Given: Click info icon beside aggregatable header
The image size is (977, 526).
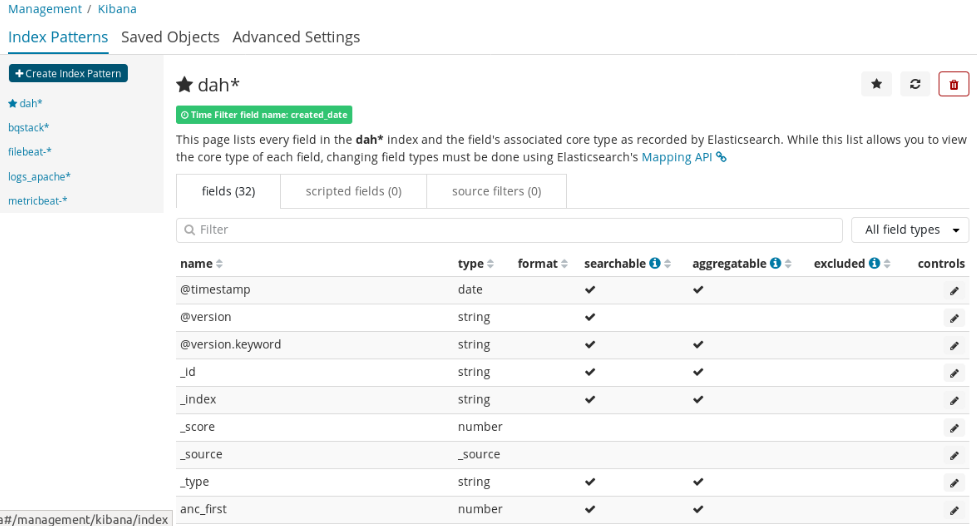Looking at the screenshot, I should [775, 264].
